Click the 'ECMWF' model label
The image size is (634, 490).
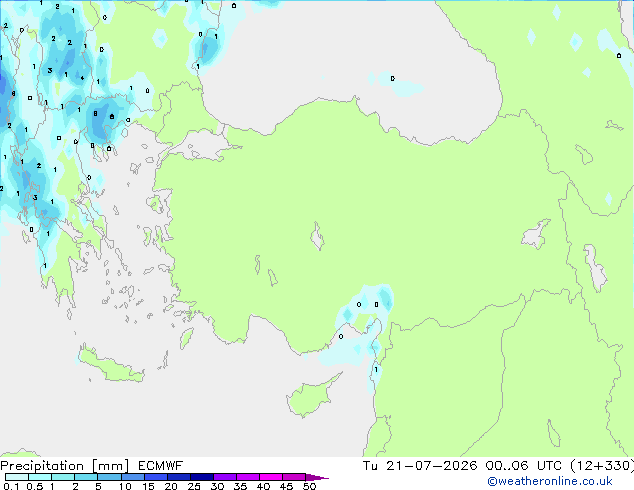pyautogui.click(x=161, y=466)
